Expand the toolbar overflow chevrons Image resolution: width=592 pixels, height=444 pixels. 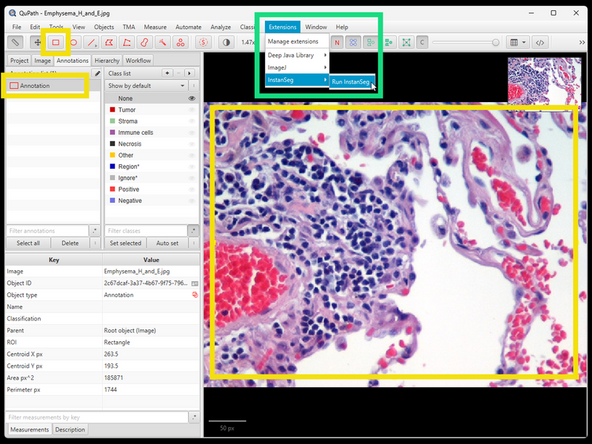(582, 43)
